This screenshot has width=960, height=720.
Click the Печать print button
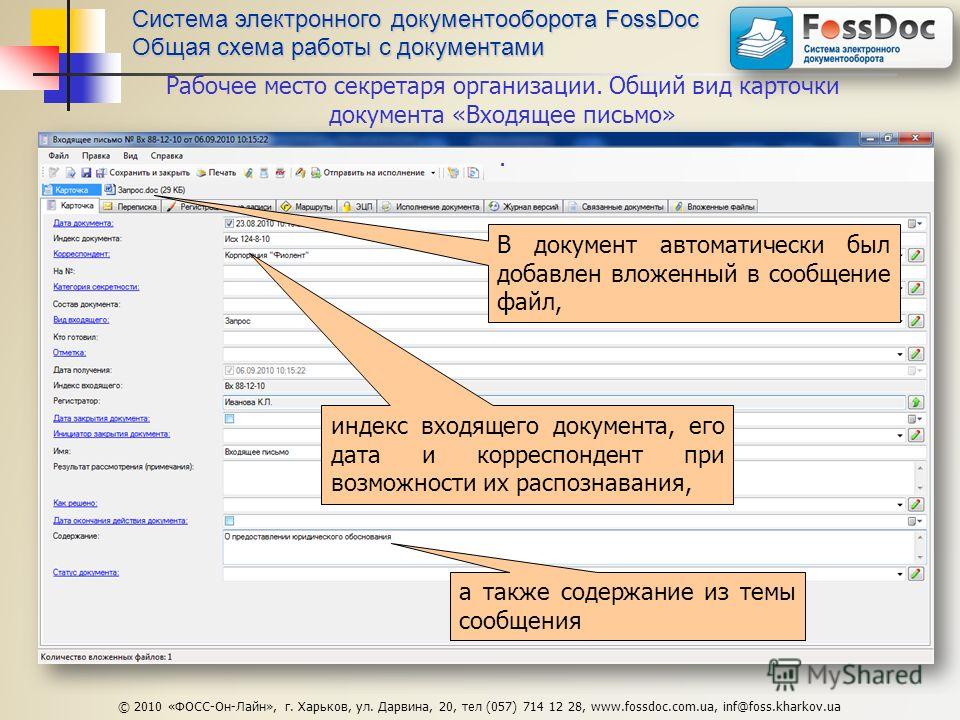coord(217,173)
